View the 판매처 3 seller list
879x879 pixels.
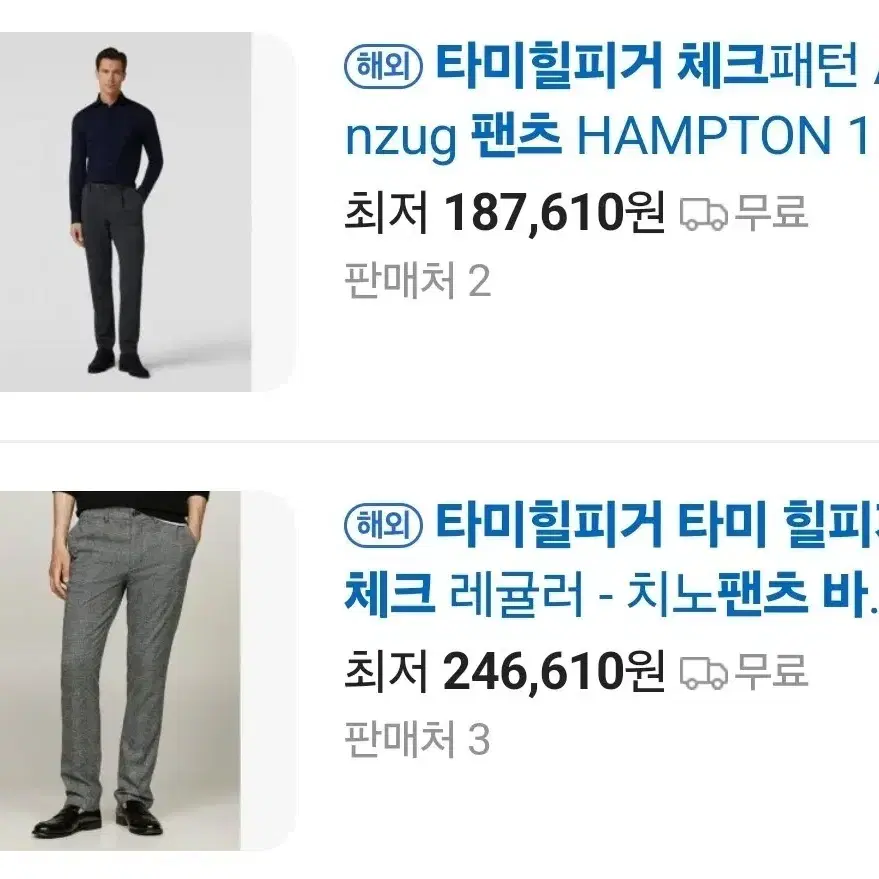(x=418, y=739)
